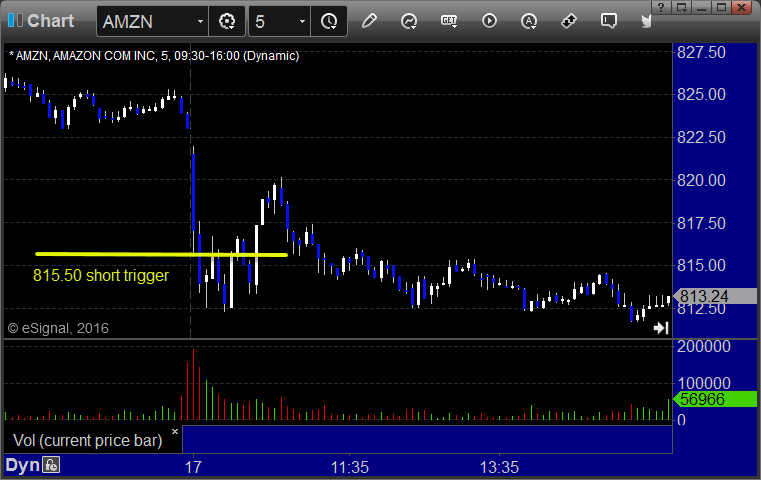Click the 825.00 price axis label
This screenshot has height=480, width=761.
[701, 94]
